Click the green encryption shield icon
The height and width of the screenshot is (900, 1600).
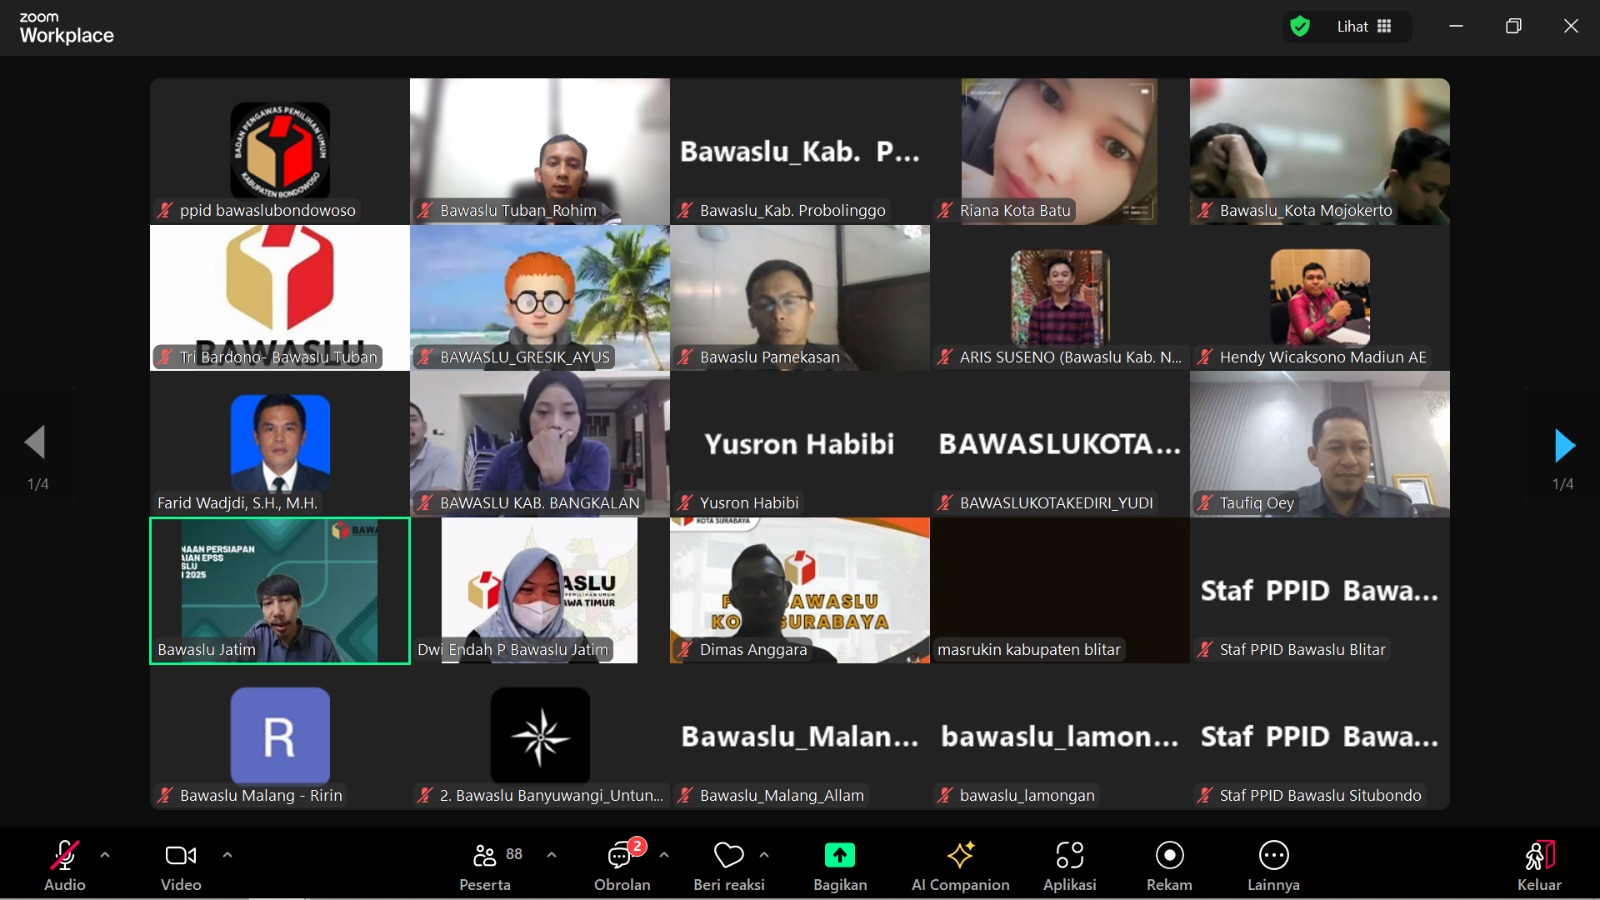(x=1300, y=27)
